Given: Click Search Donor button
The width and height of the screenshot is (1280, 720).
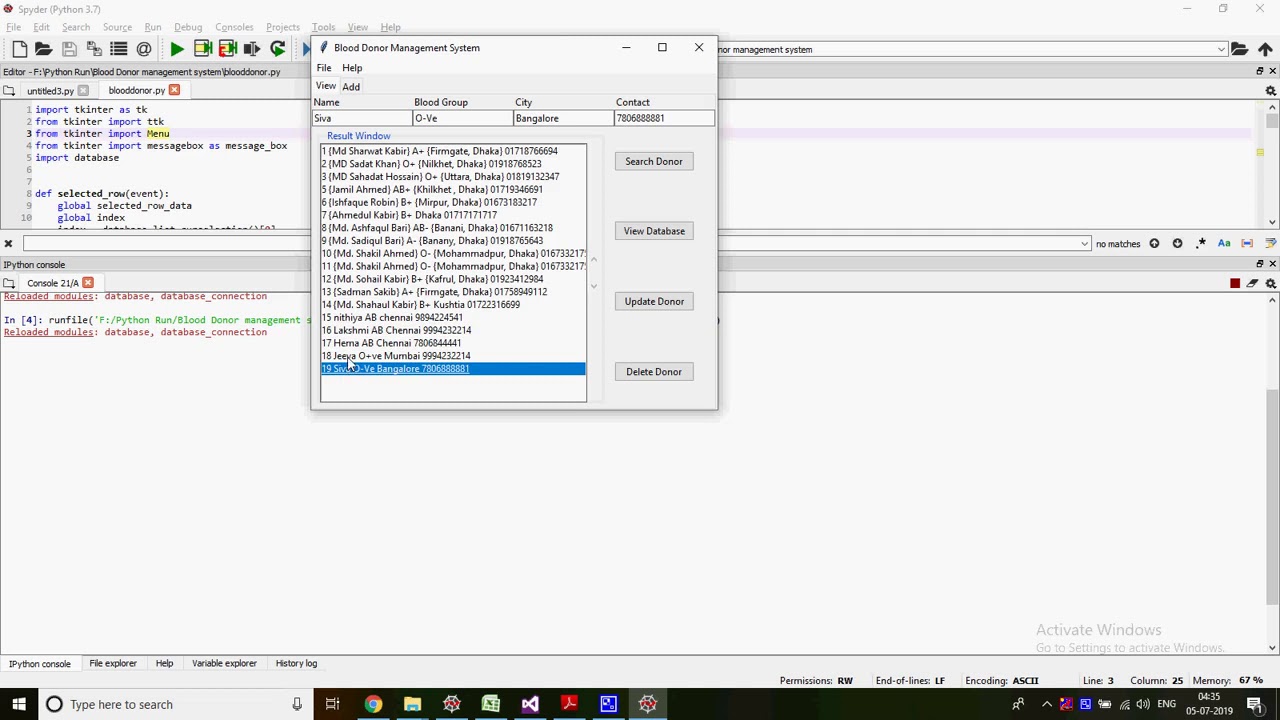Looking at the screenshot, I should tap(654, 161).
